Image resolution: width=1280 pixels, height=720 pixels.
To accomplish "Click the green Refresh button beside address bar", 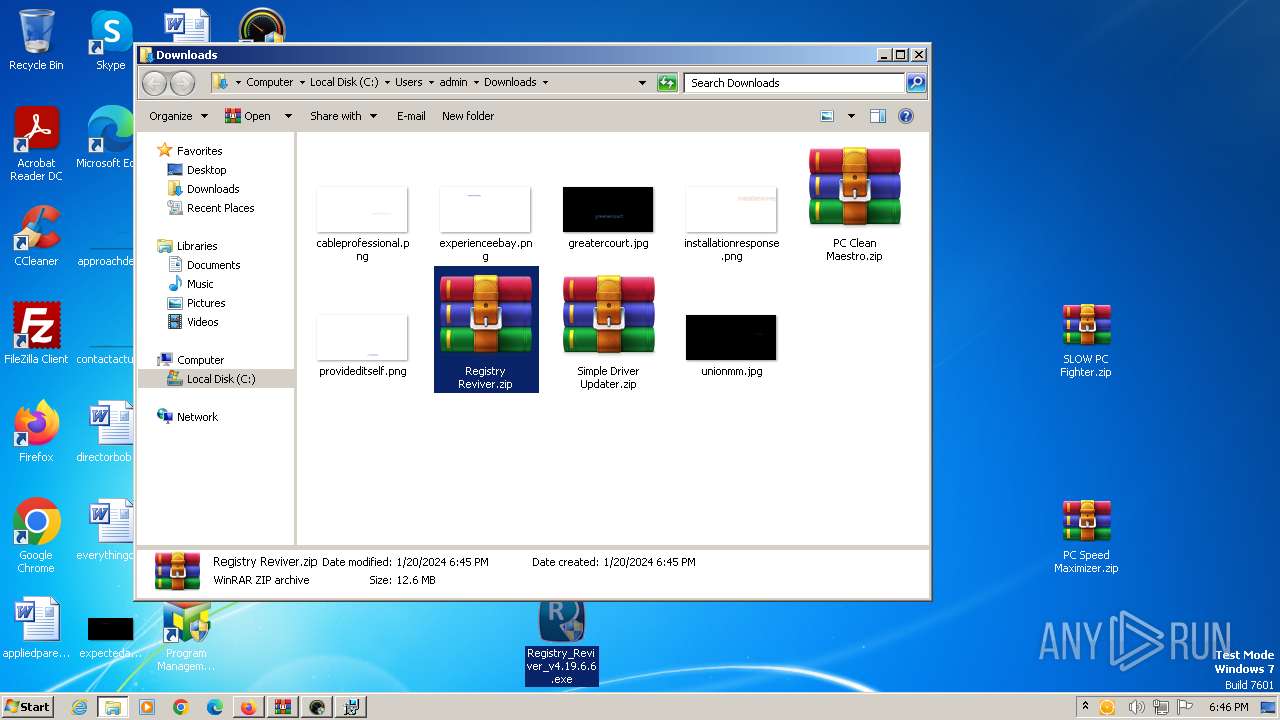I will 667,83.
